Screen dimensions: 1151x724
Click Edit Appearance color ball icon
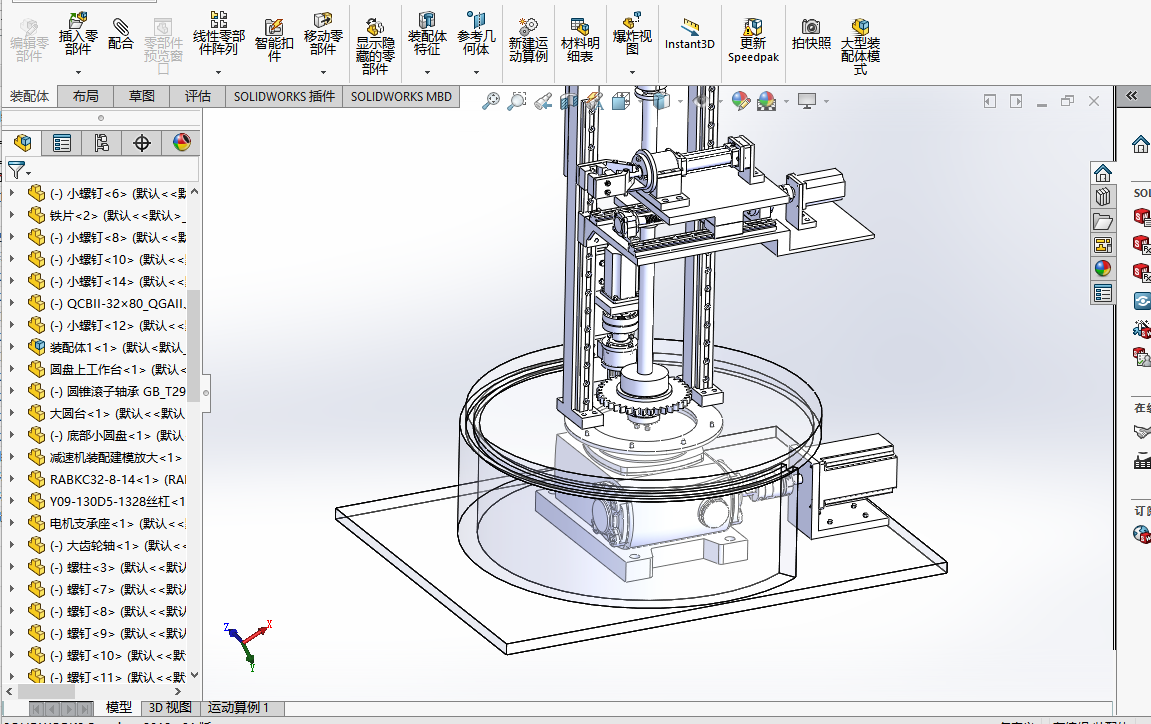pos(741,101)
